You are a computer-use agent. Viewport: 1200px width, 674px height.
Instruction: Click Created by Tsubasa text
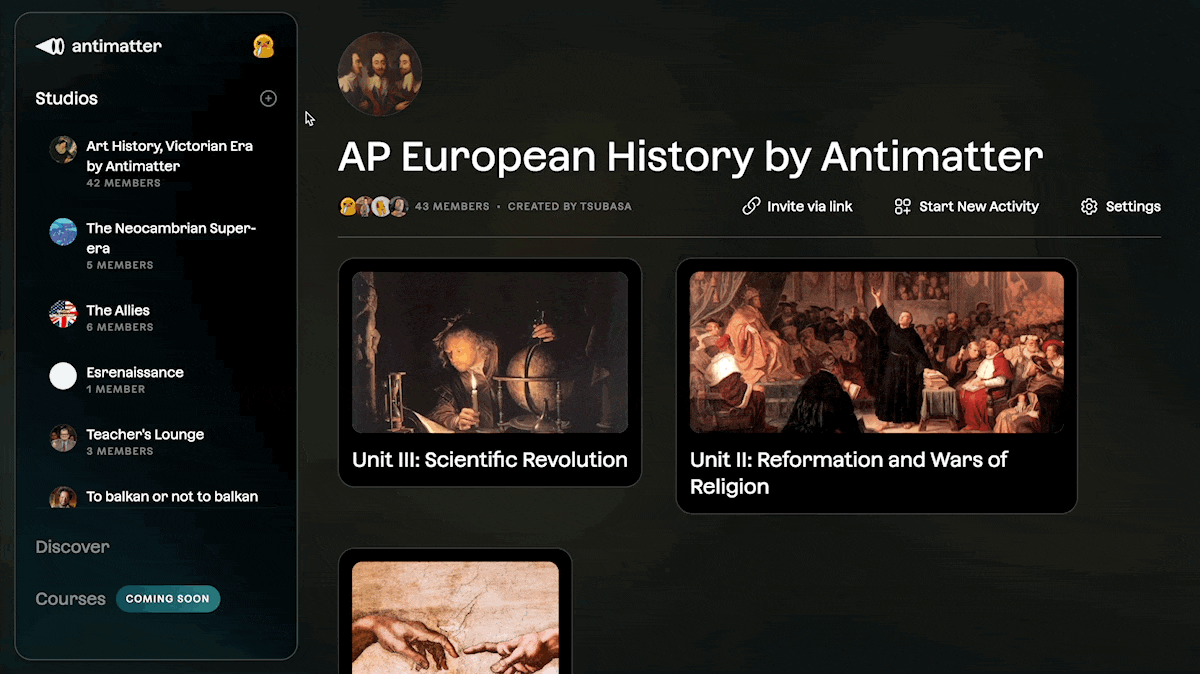pos(570,207)
